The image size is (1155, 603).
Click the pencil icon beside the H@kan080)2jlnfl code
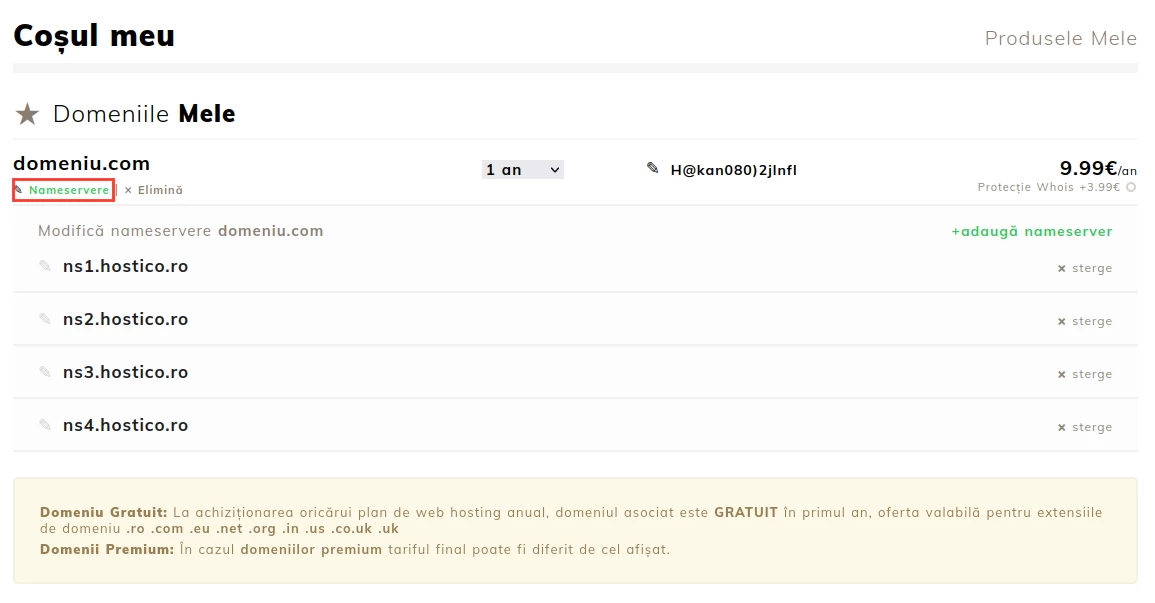coord(653,169)
